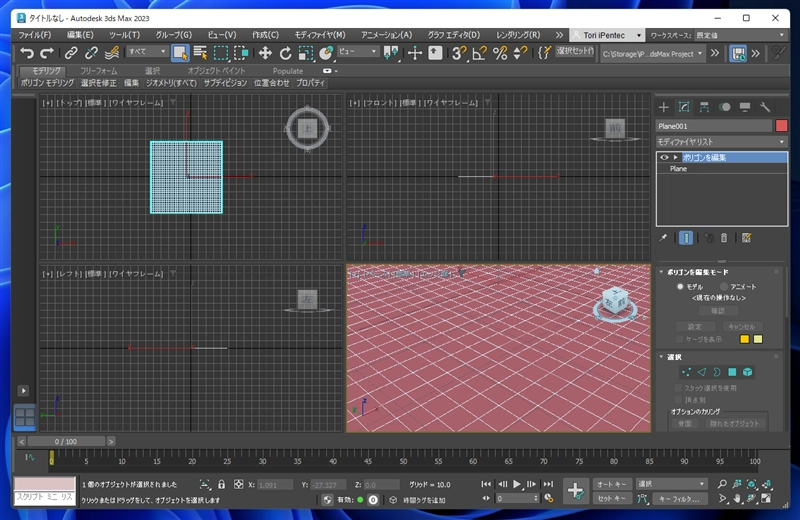Open the モディファイヤリスト dropdown
The image size is (800, 520).
pos(721,142)
